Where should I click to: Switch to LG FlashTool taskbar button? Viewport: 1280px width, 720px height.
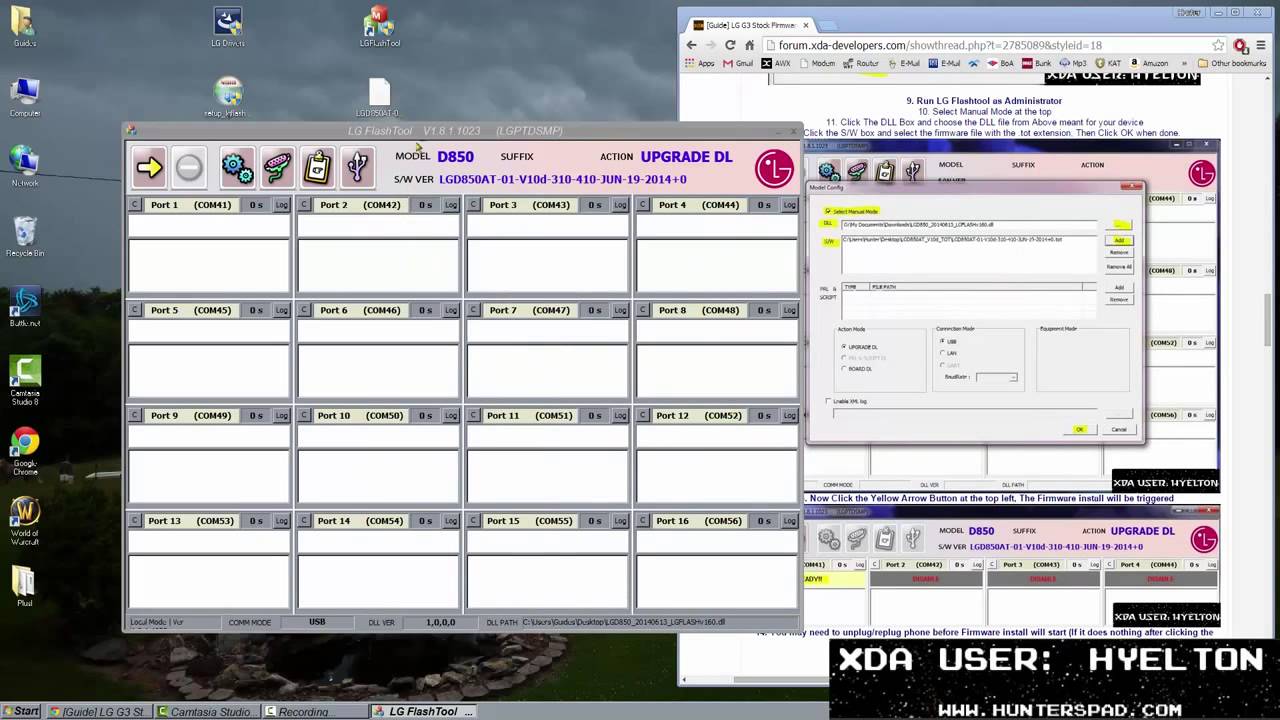(423, 711)
